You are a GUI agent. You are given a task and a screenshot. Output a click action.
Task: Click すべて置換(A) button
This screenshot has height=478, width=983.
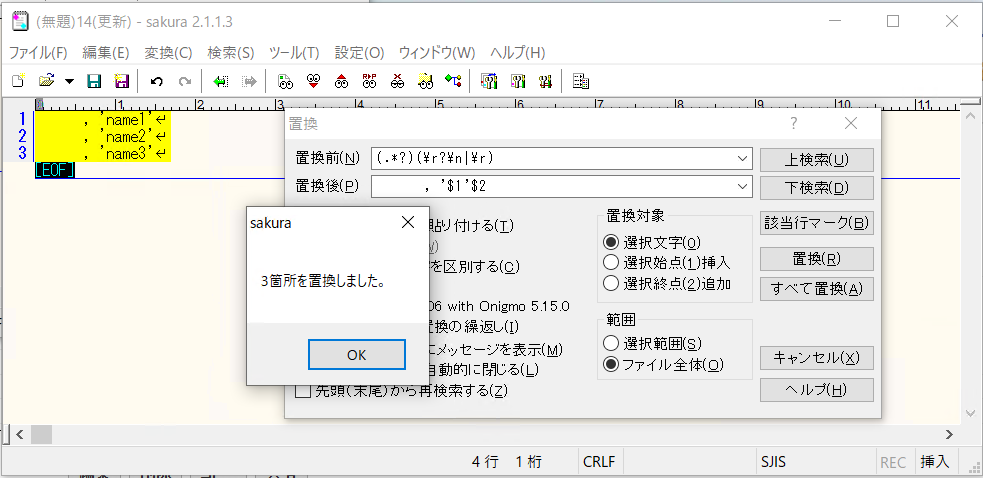(x=816, y=289)
